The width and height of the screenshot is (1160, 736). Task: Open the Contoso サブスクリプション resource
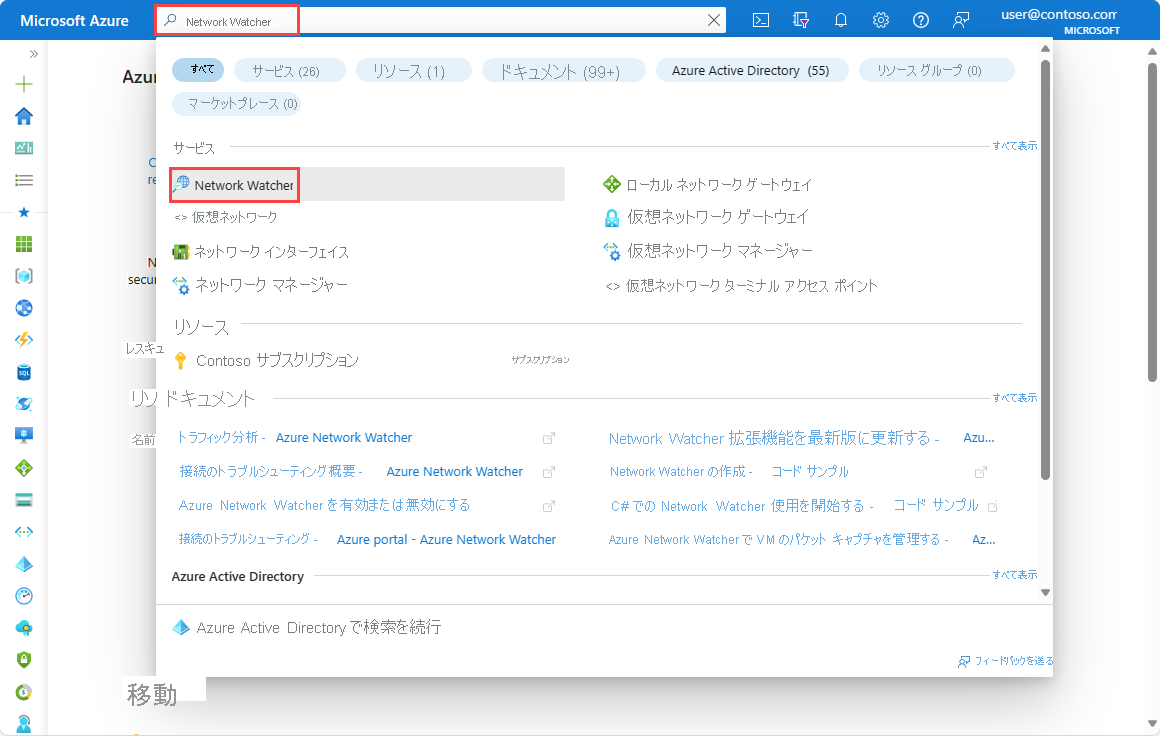(x=266, y=360)
